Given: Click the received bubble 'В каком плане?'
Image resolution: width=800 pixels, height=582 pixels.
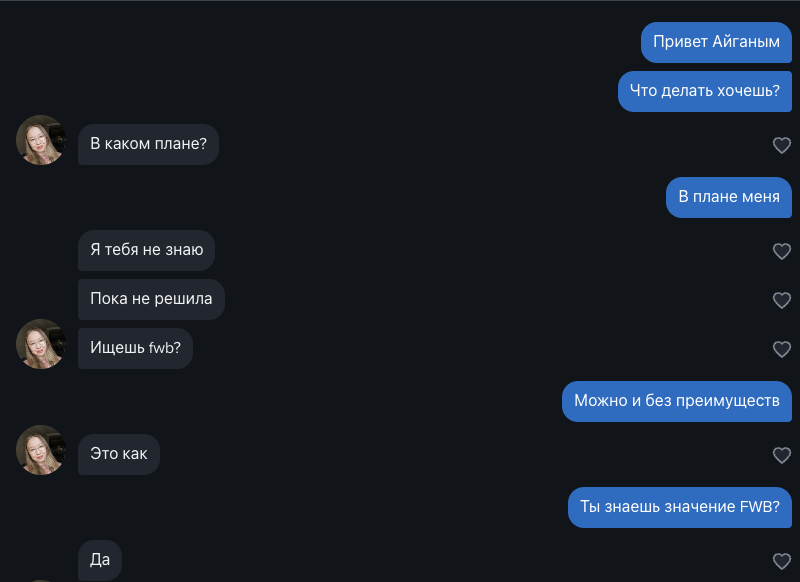Looking at the screenshot, I should [148, 144].
